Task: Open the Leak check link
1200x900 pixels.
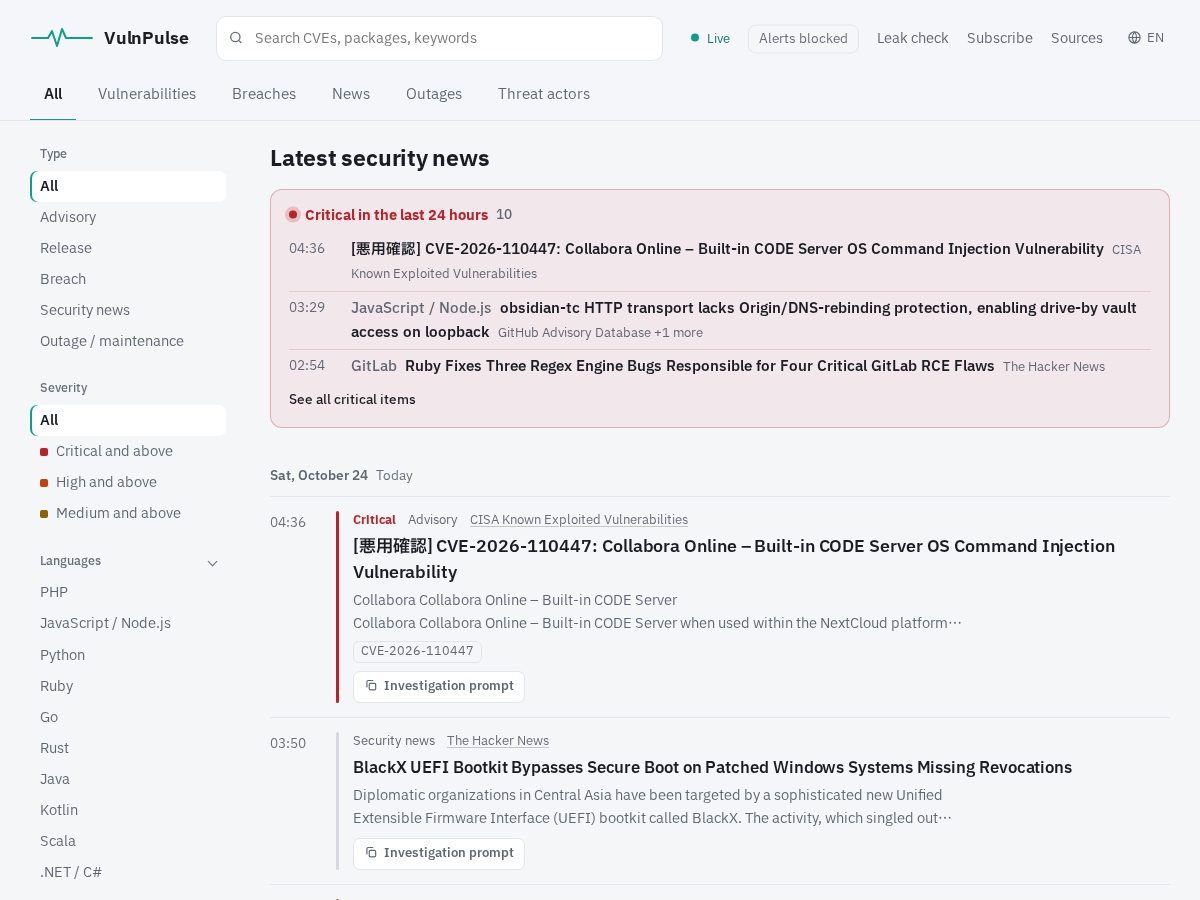Action: [x=913, y=38]
